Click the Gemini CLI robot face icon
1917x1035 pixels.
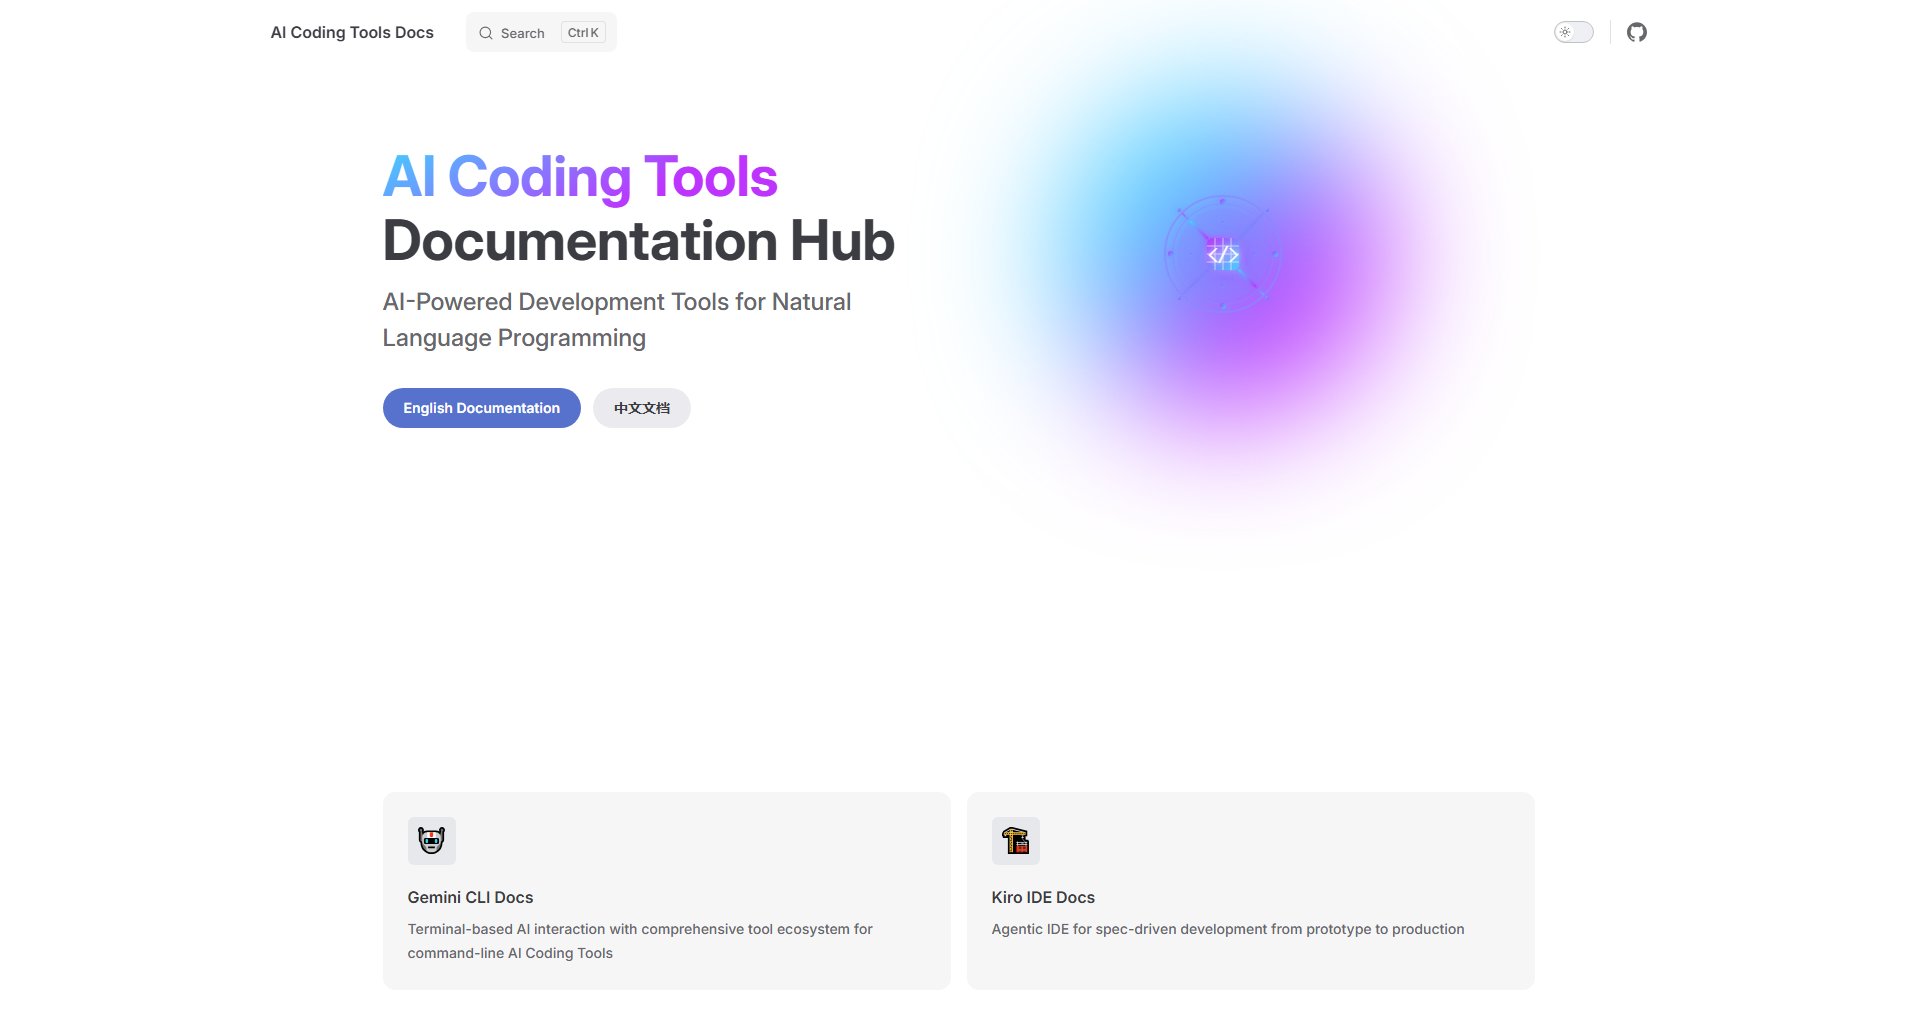tap(431, 841)
